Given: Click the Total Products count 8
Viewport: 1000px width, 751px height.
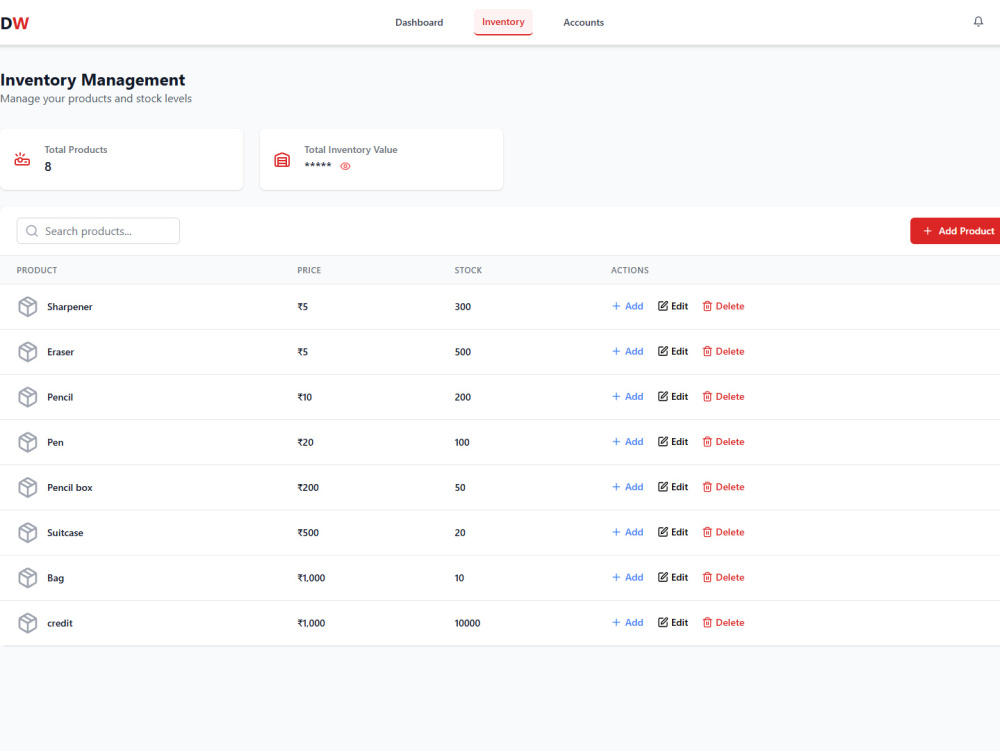Looking at the screenshot, I should pyautogui.click(x=48, y=167).
